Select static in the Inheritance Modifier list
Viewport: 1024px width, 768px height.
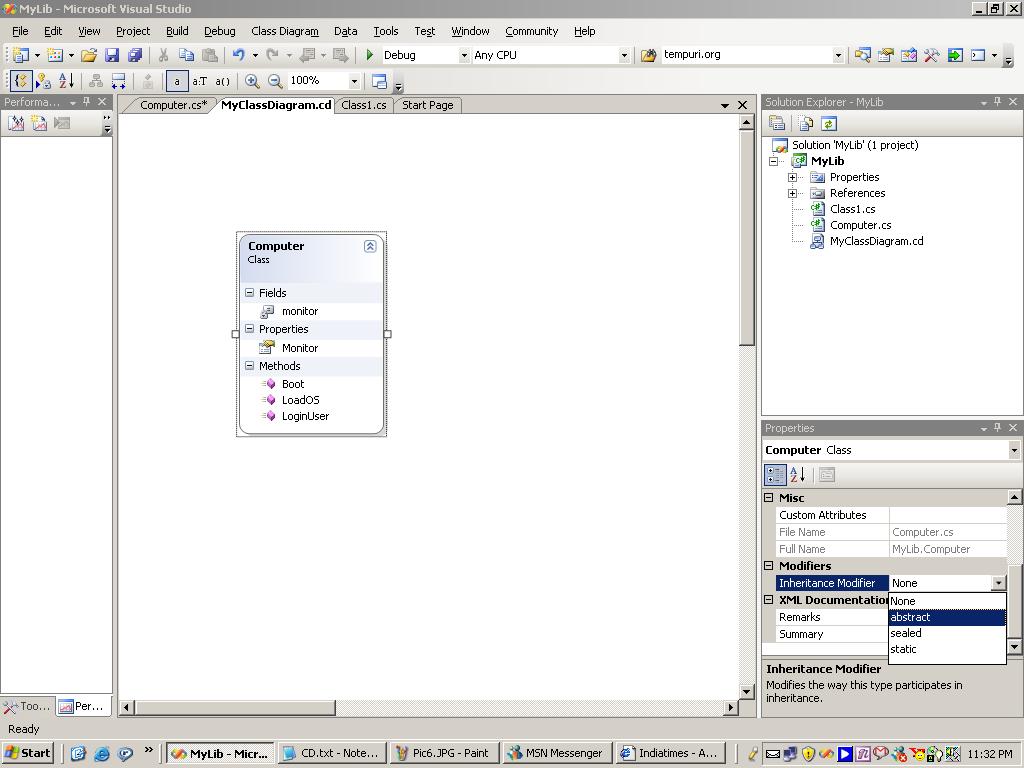[x=947, y=649]
